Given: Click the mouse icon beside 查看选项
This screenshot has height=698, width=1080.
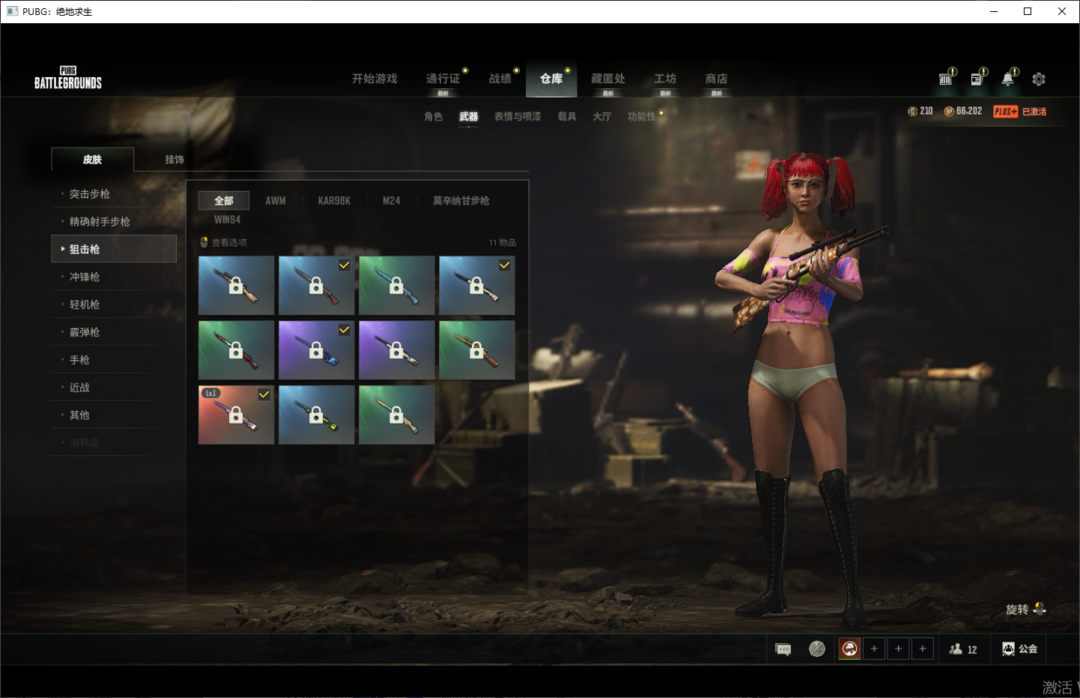Looking at the screenshot, I should pos(204,242).
